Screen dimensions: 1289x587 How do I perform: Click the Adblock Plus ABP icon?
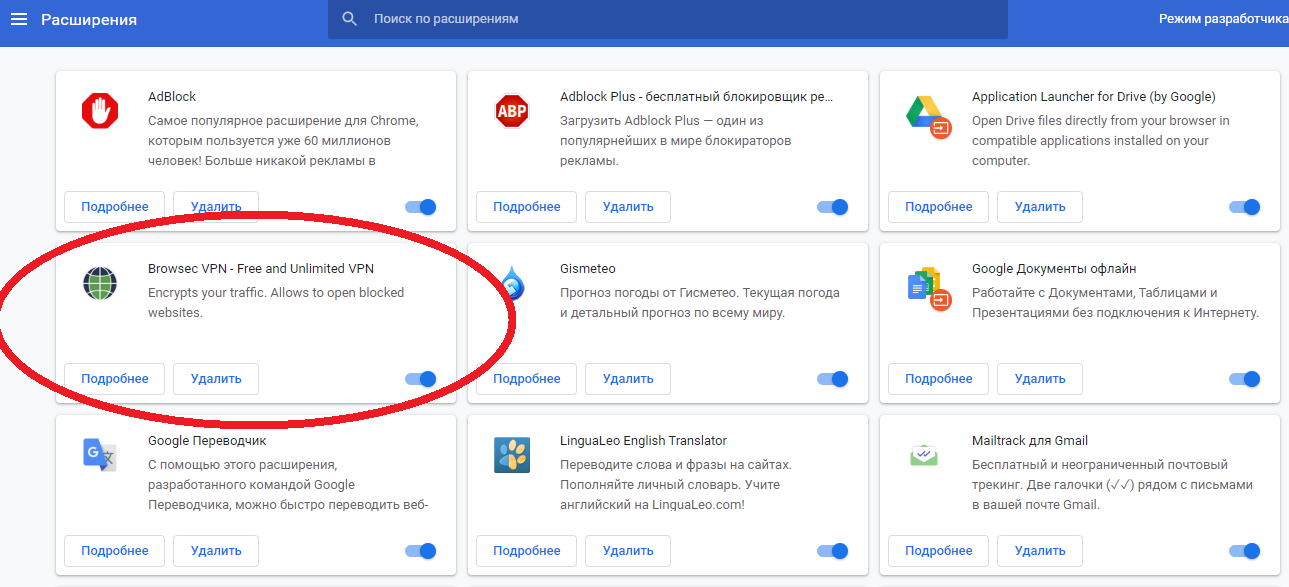tap(512, 110)
